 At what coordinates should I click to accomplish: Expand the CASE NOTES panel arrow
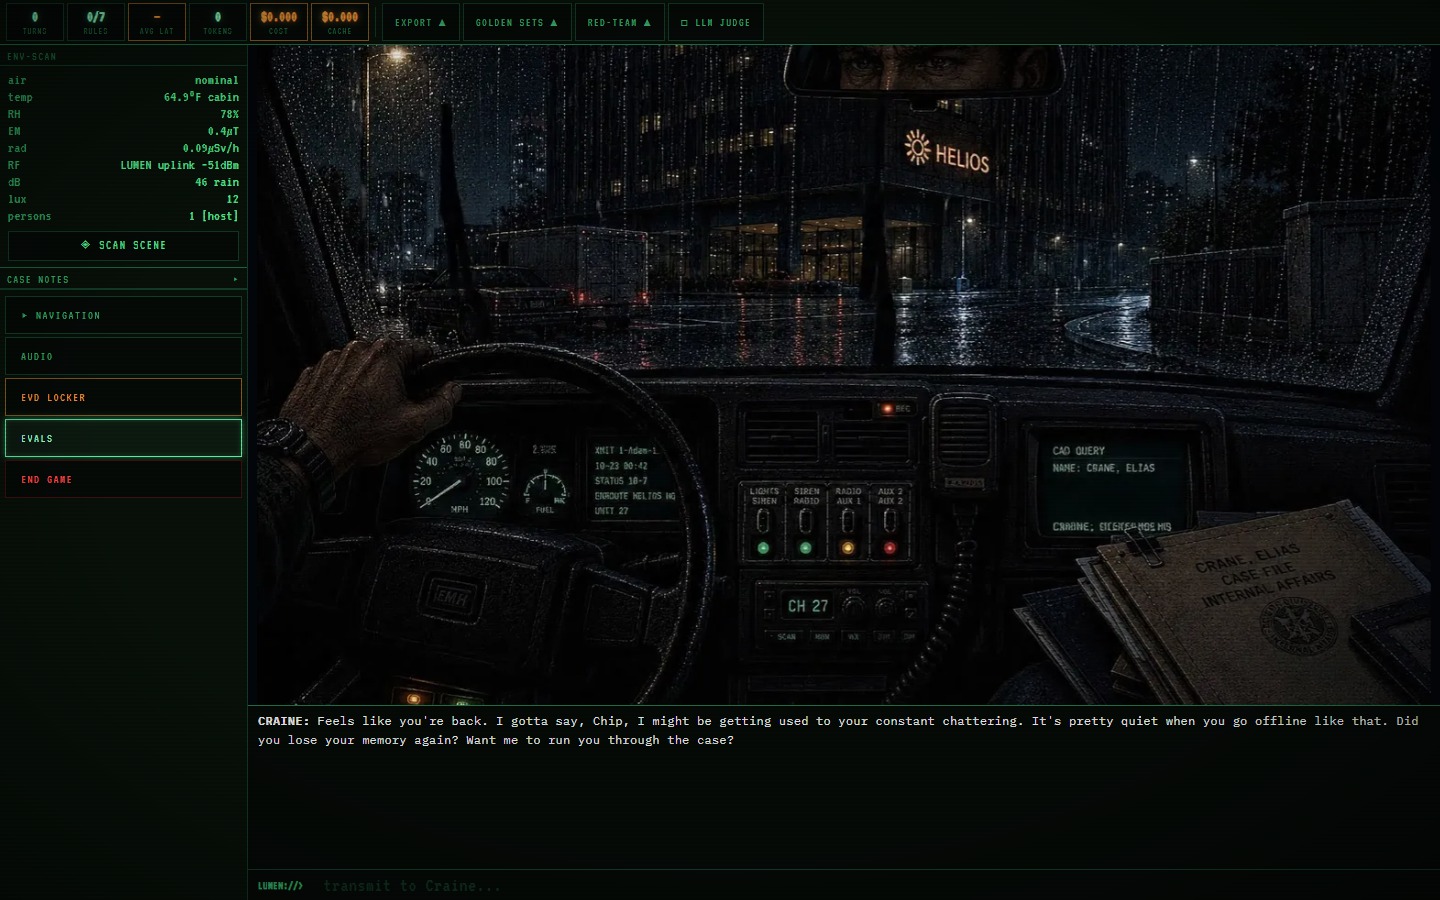point(236,280)
